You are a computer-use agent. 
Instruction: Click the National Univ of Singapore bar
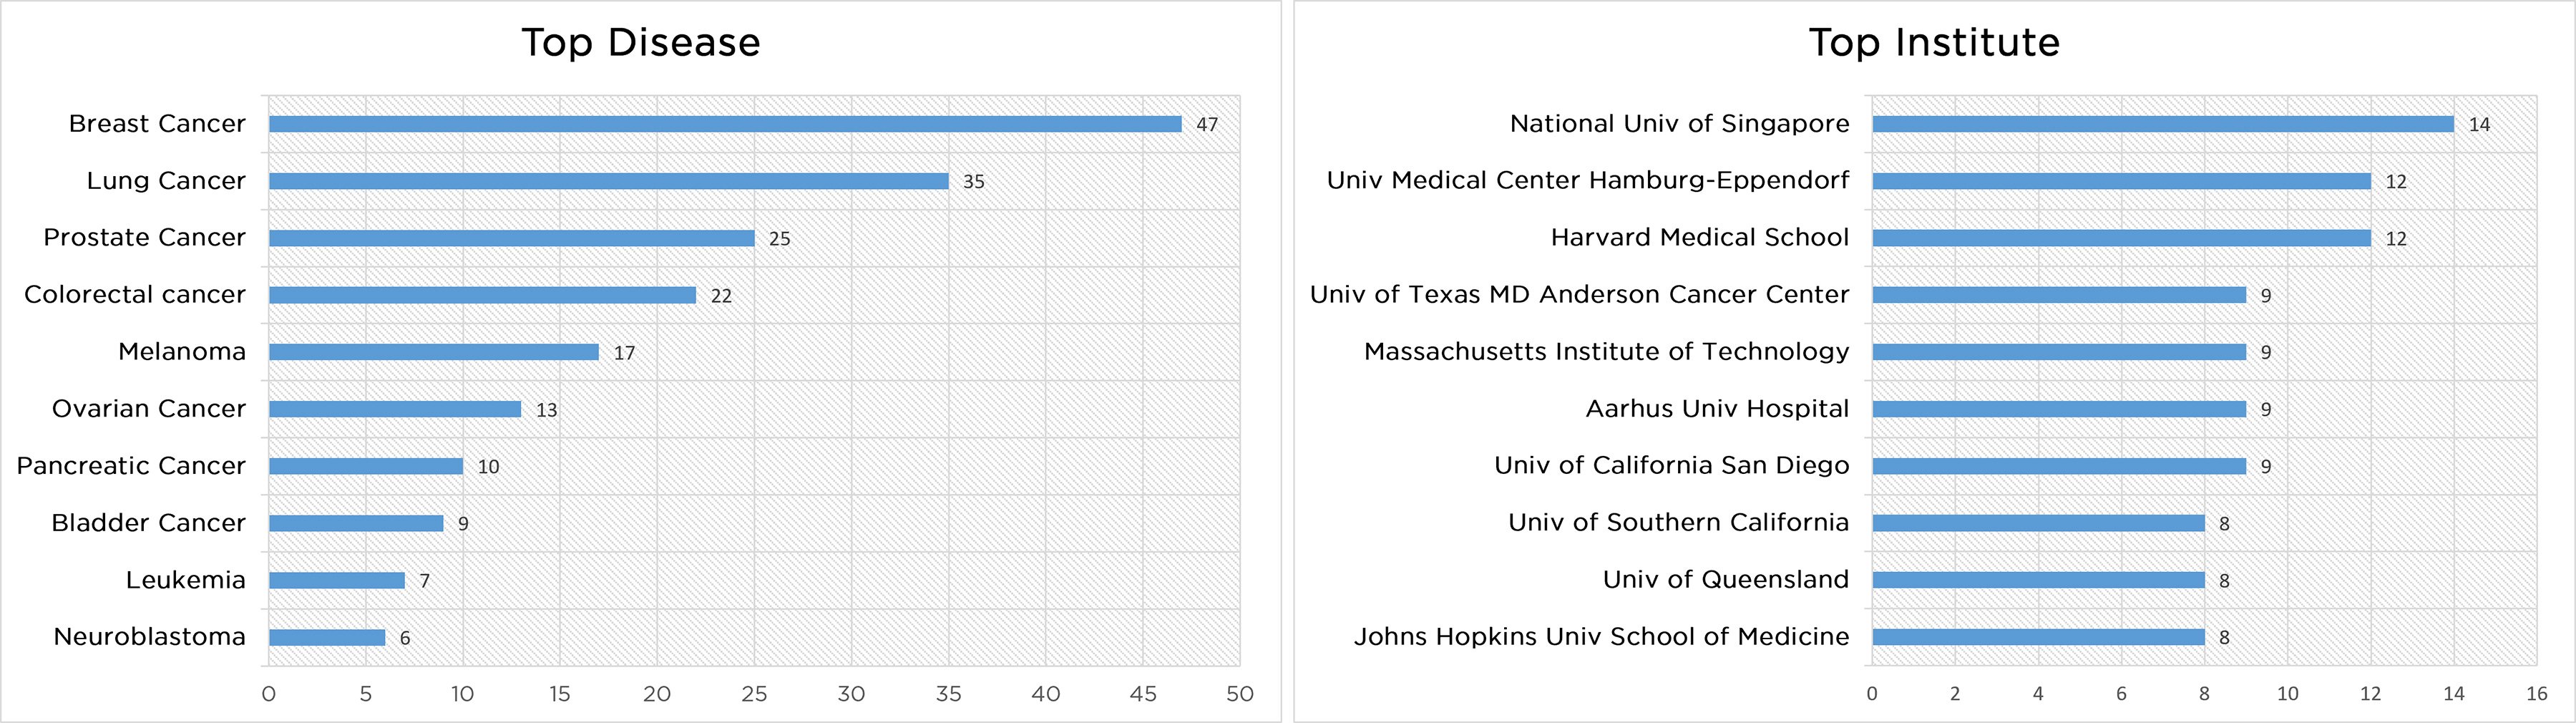[x=2162, y=124]
